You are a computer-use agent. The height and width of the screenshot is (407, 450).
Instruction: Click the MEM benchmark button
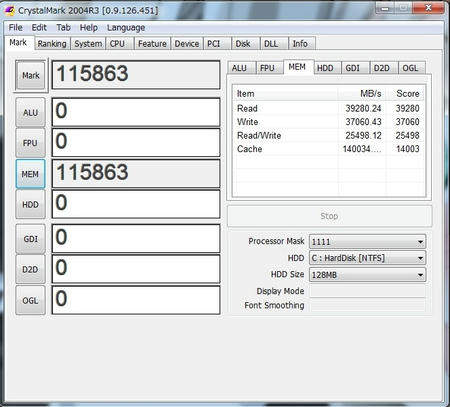[x=30, y=174]
